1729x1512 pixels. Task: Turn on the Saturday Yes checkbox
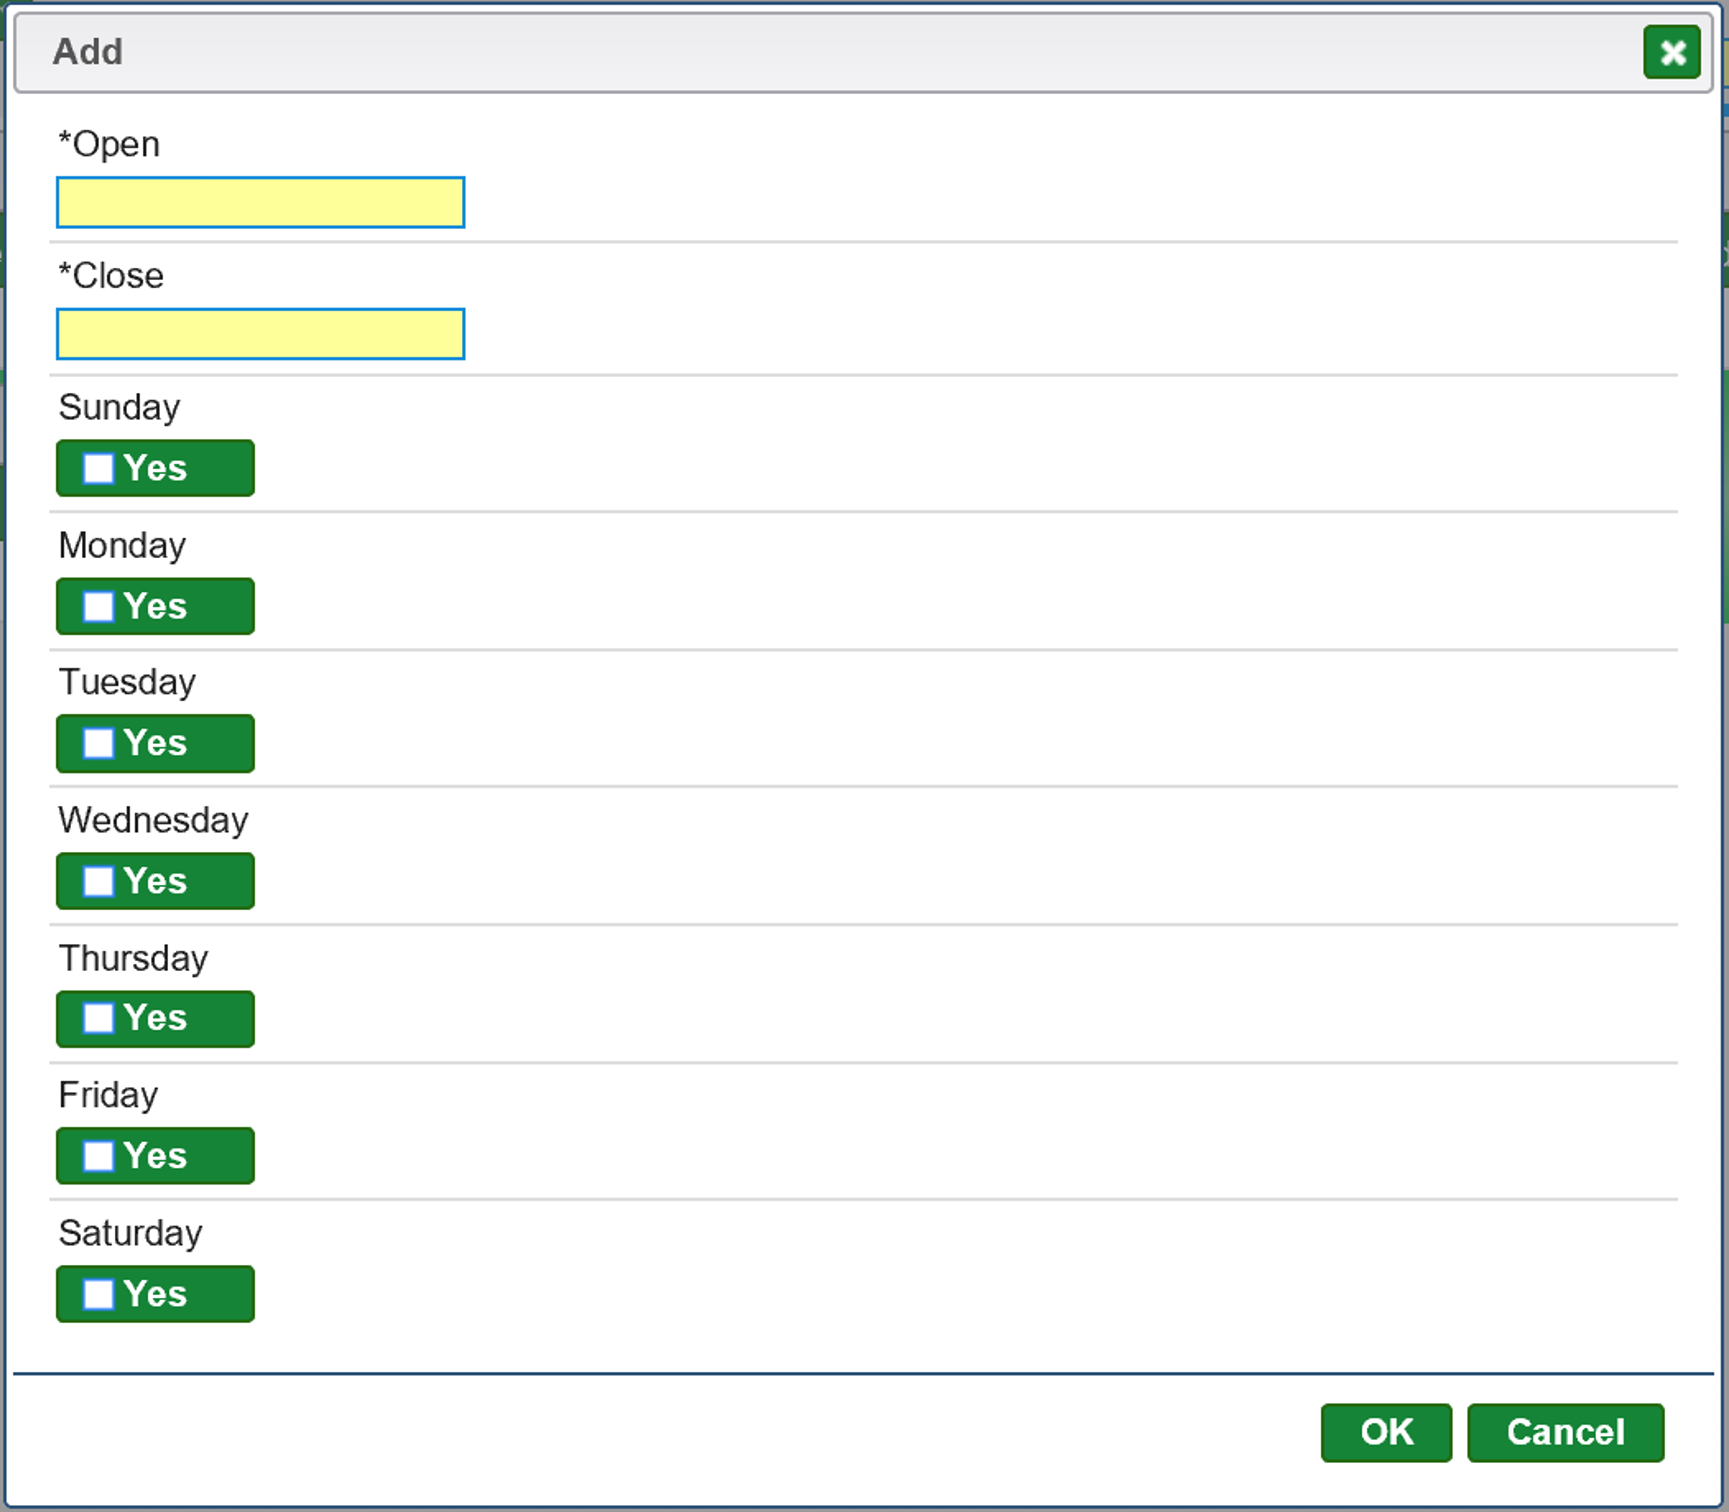99,1294
